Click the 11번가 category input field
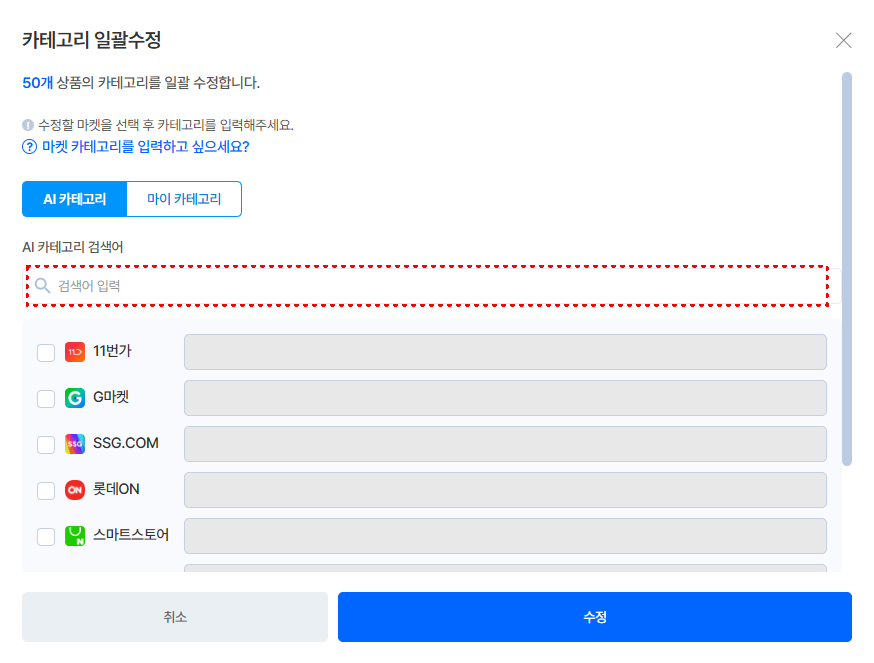Screen dimensions: 874x663 point(505,352)
